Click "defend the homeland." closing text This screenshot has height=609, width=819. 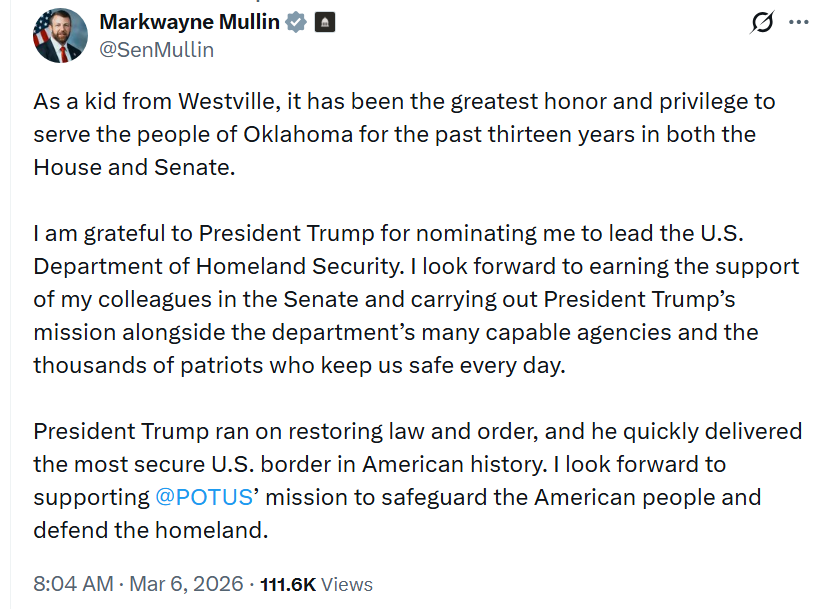(151, 530)
